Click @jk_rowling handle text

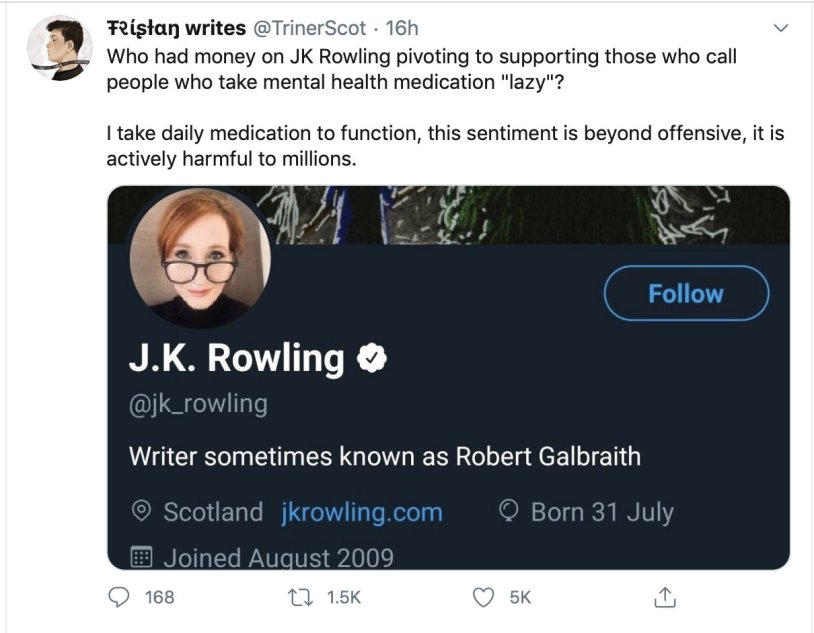pos(196,403)
